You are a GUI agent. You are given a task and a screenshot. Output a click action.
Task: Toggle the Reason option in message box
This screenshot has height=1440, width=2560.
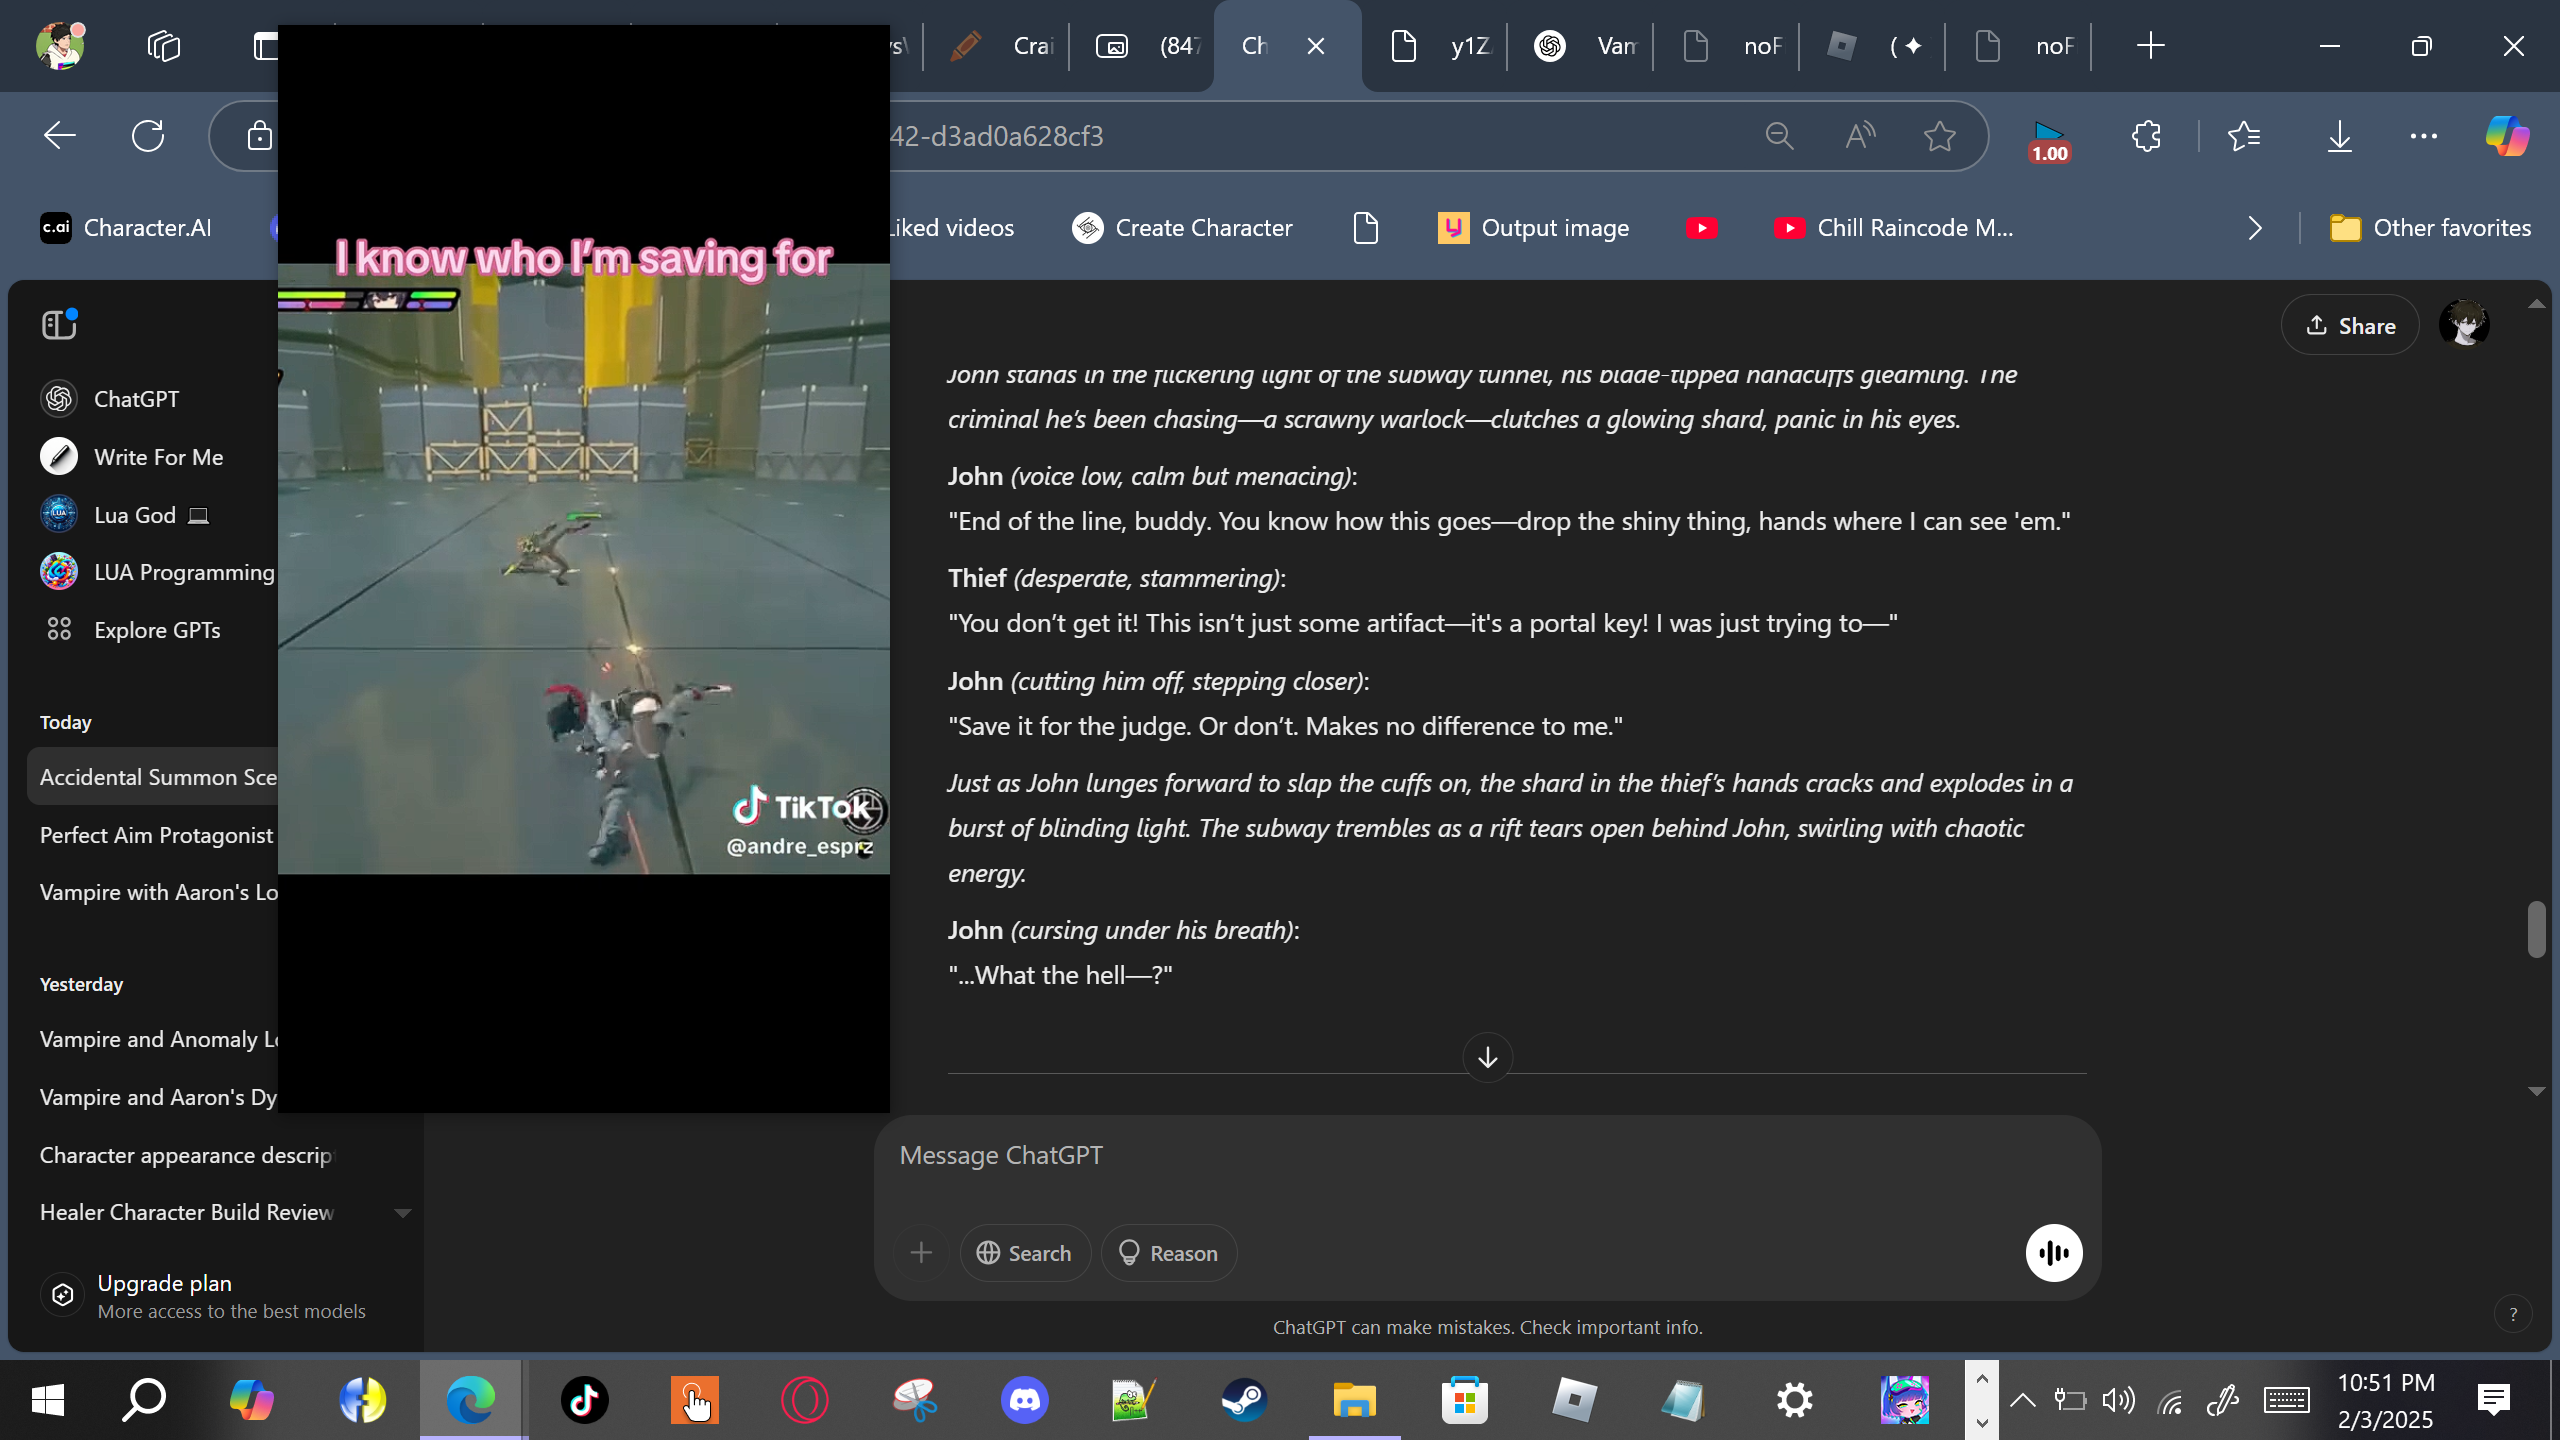coord(1168,1253)
